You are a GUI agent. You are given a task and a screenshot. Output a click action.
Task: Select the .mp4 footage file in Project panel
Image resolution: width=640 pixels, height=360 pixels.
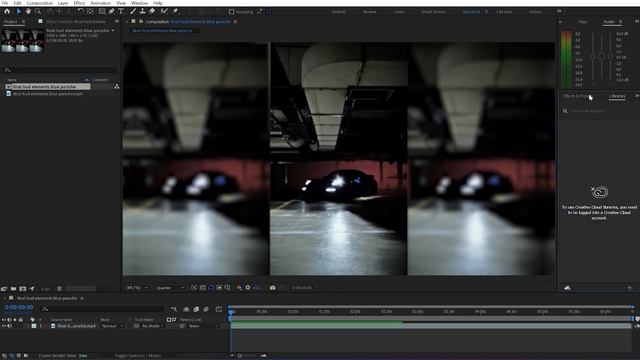pos(47,93)
